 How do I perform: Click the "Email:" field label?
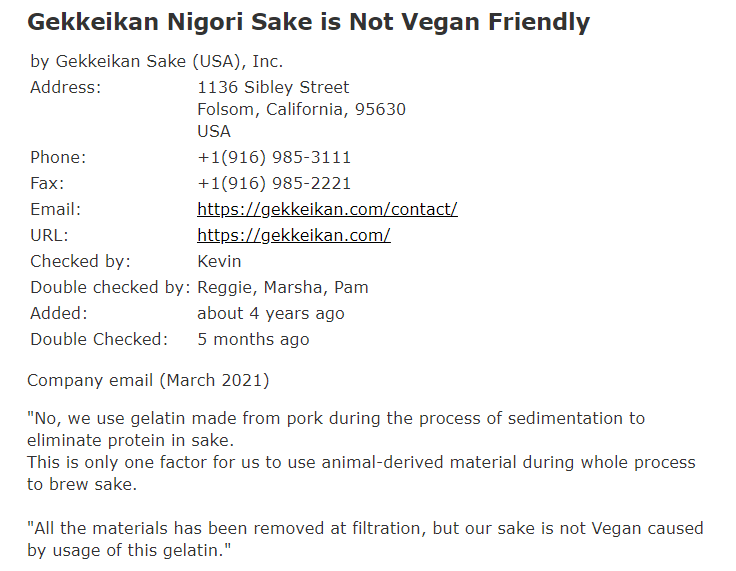click(55, 209)
